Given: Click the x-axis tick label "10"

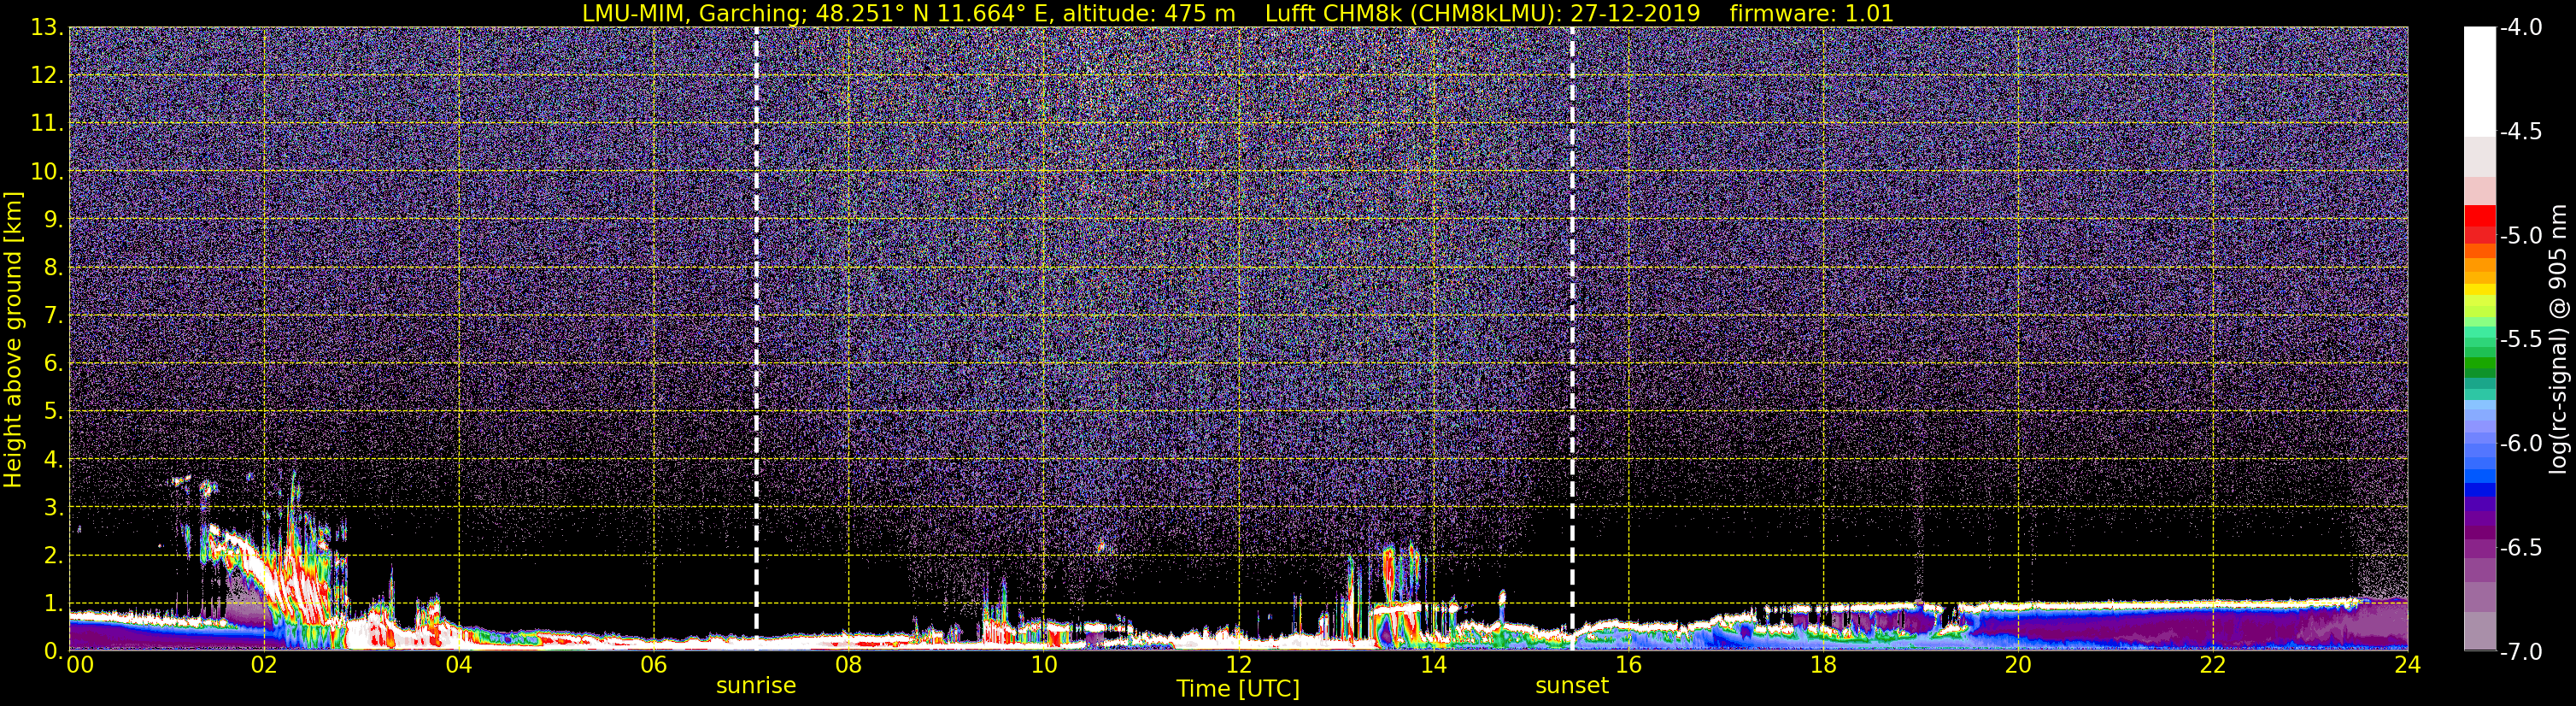Looking at the screenshot, I should click(x=1044, y=665).
